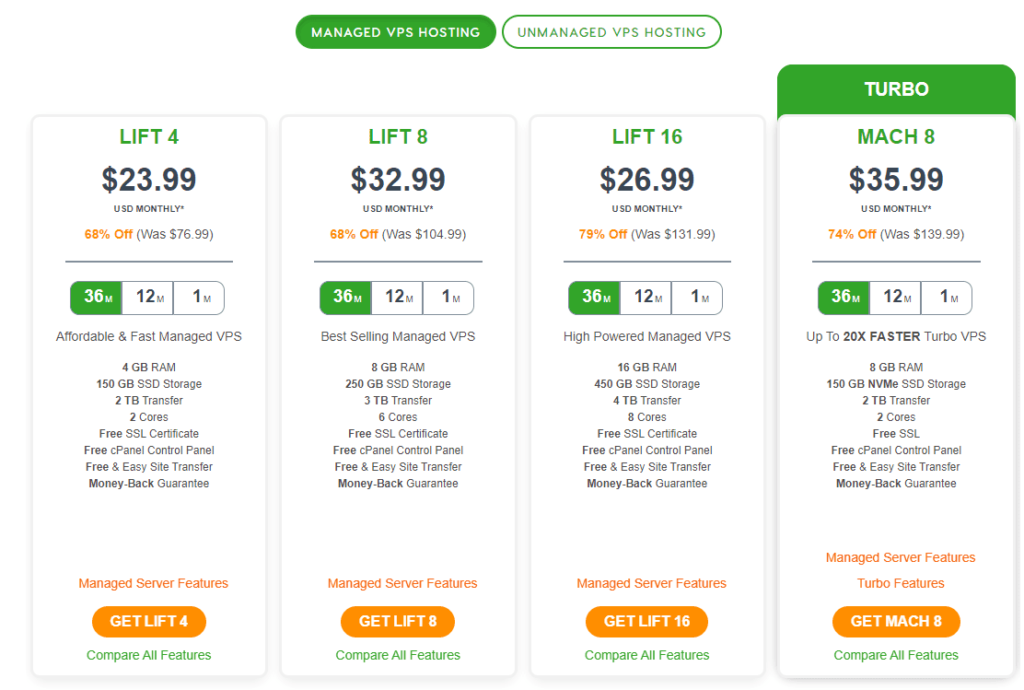Select 36-month term on Lift 8
The image size is (1024, 690).
click(345, 298)
